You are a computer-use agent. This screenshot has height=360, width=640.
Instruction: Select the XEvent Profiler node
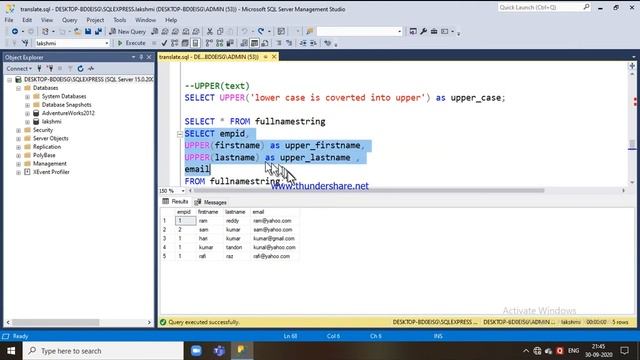(x=51, y=172)
